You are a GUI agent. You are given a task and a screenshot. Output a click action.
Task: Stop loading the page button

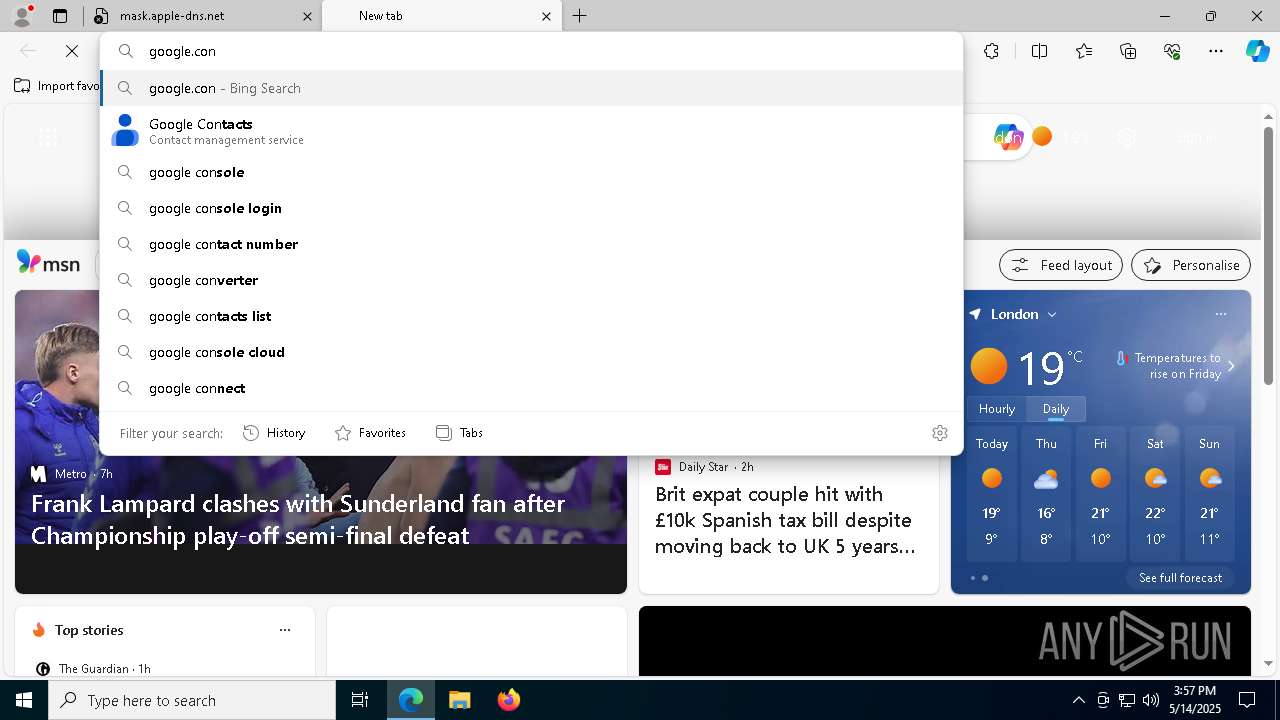point(72,51)
